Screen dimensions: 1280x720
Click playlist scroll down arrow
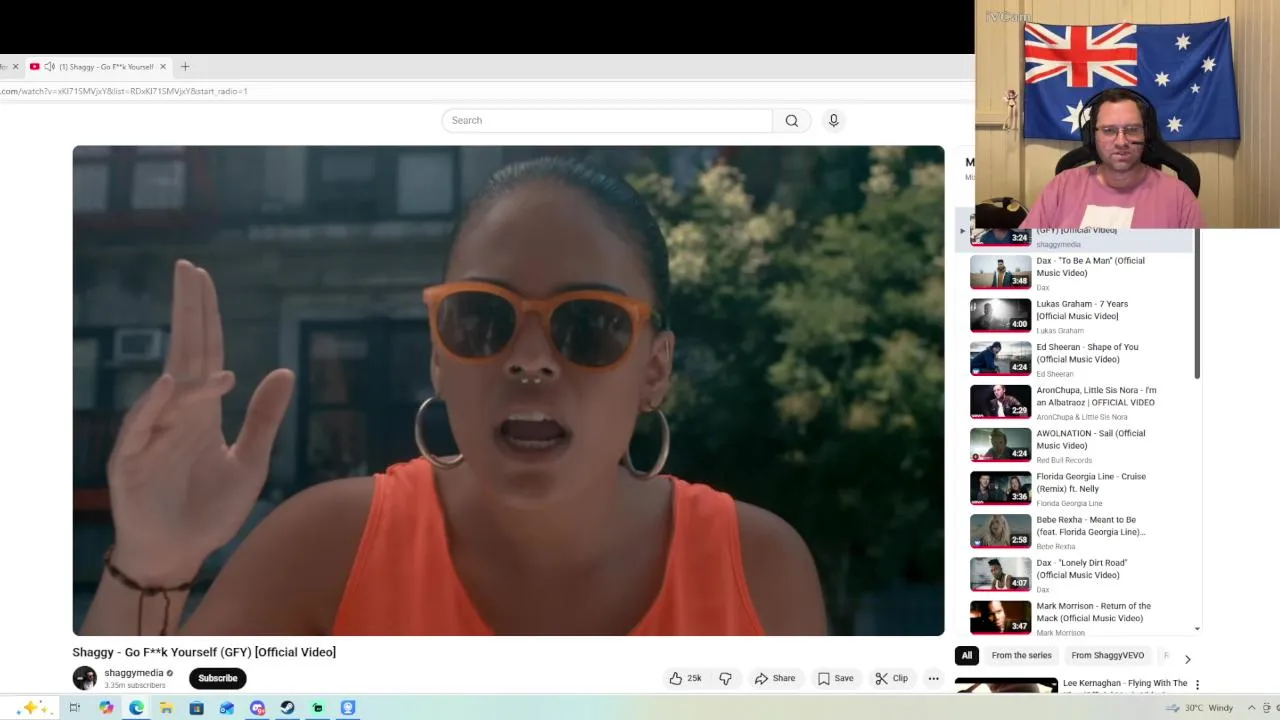coord(1197,629)
